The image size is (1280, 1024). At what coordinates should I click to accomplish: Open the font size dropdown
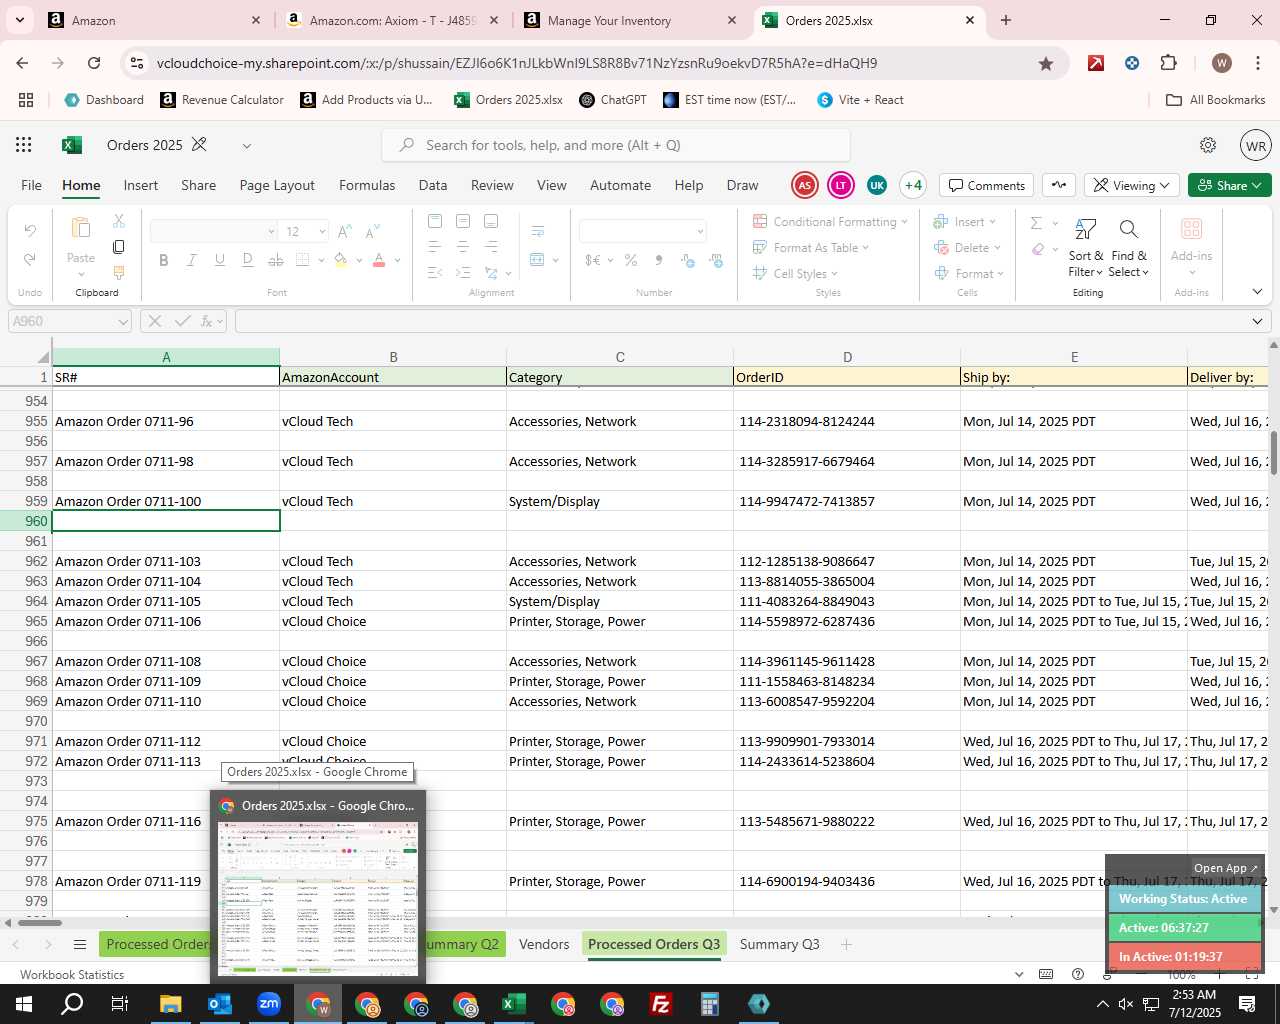pos(322,231)
